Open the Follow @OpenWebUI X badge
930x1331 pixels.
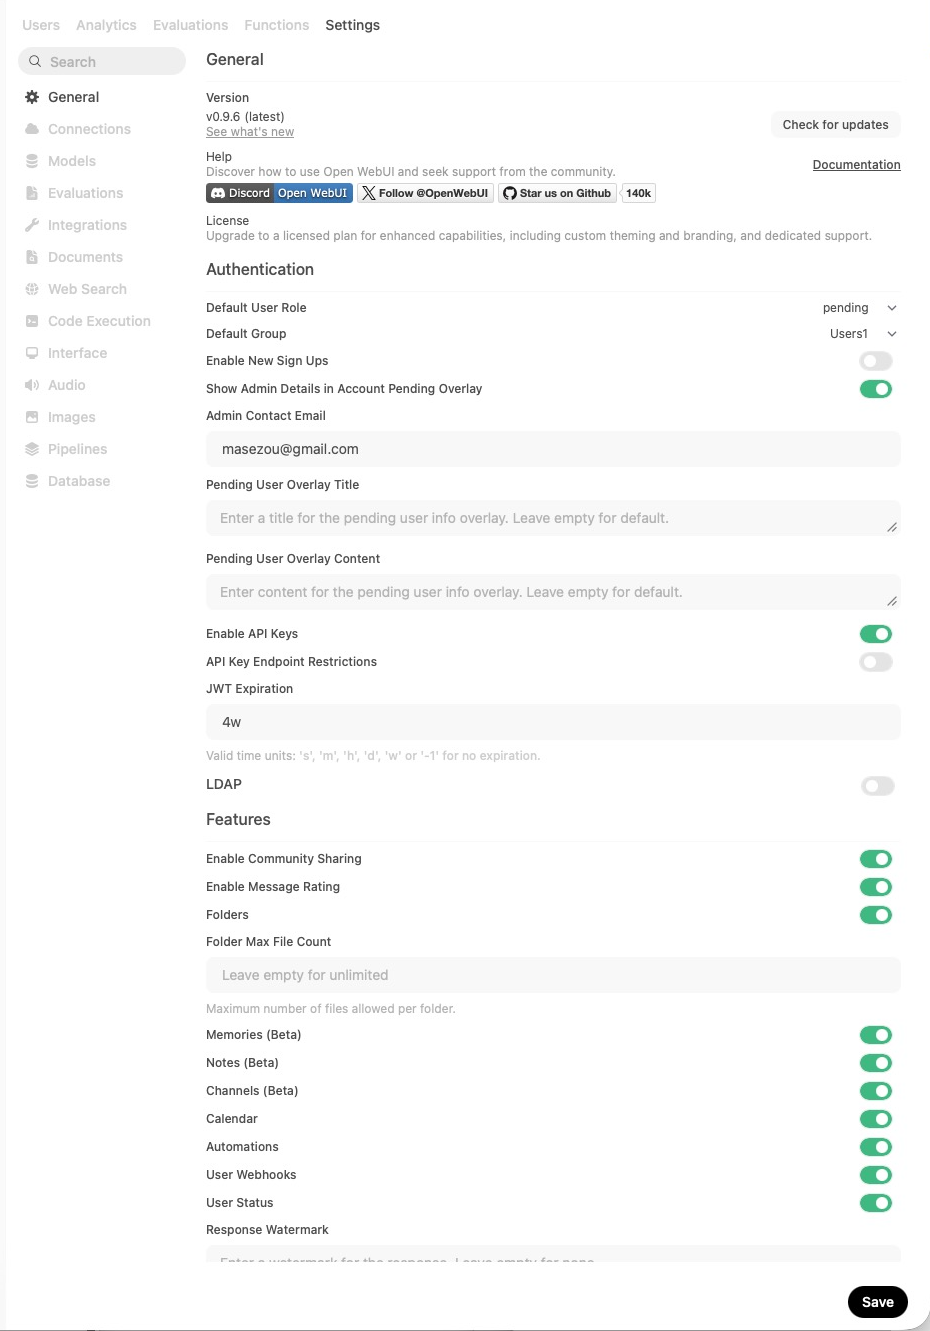pos(426,193)
